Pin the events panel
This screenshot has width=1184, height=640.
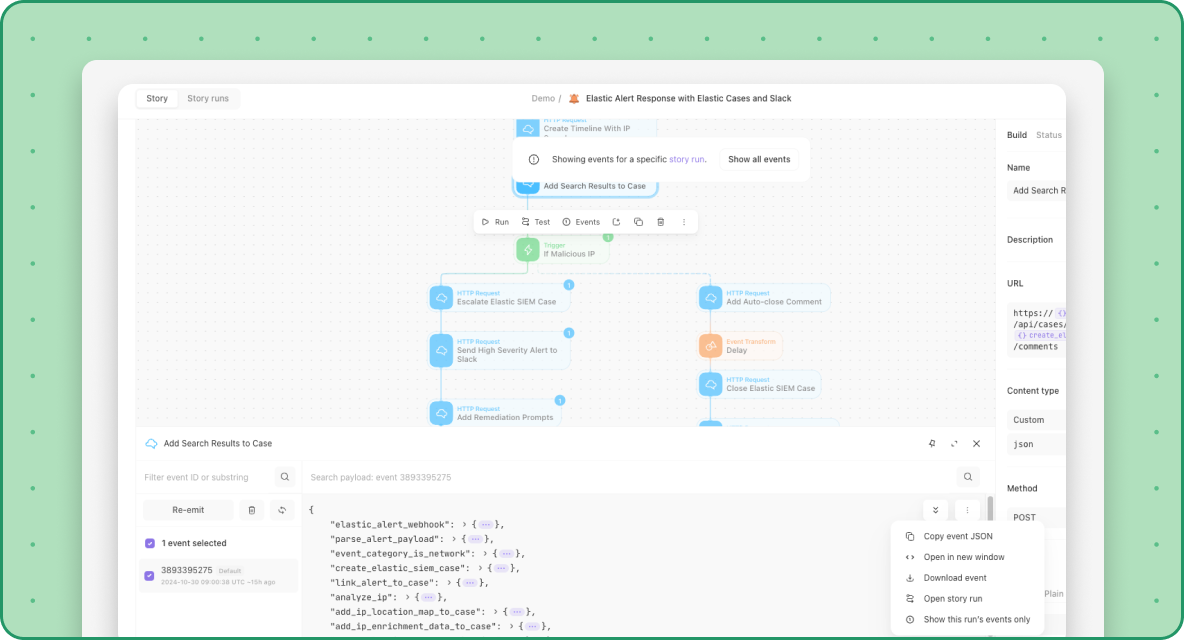(932, 444)
